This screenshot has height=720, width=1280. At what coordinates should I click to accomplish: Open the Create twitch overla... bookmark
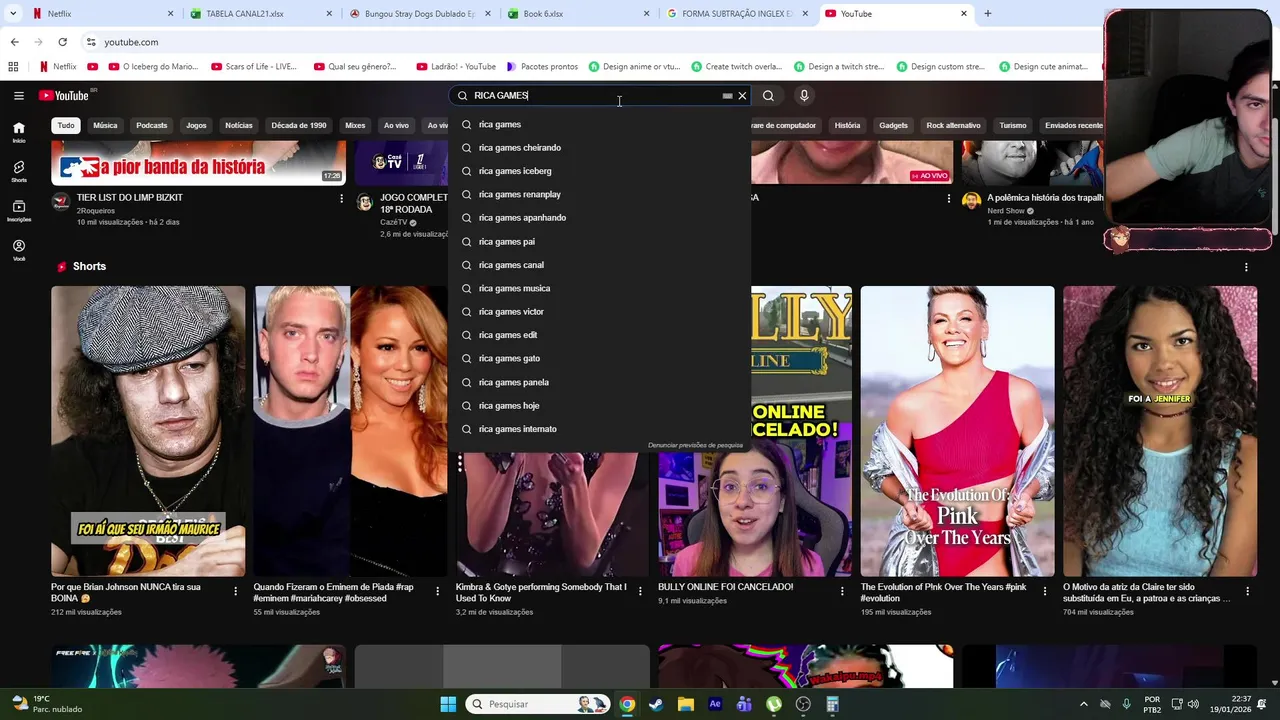click(736, 67)
